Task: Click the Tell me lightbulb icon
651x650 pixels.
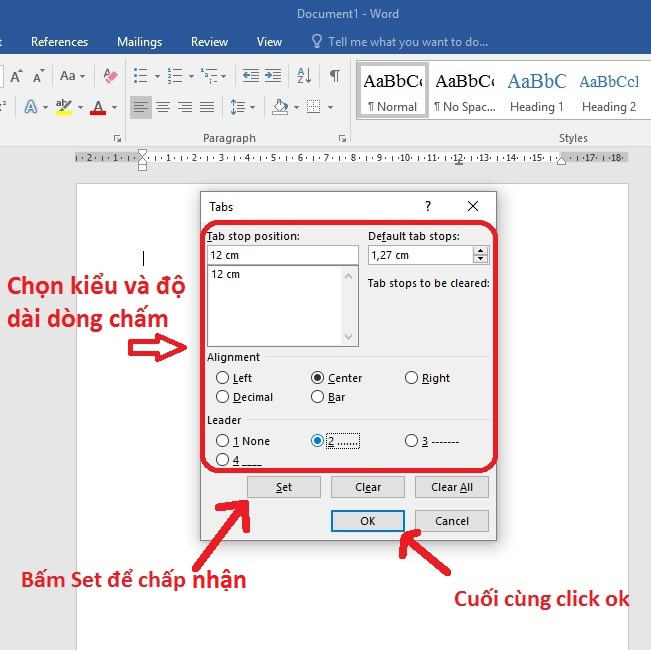Action: pos(317,42)
